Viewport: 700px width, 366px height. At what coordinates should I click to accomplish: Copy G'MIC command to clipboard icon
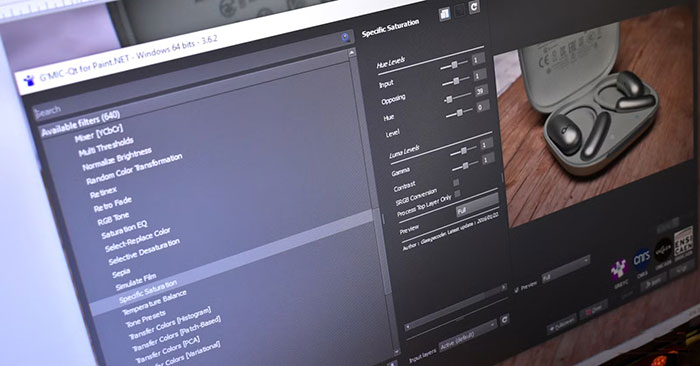point(444,14)
